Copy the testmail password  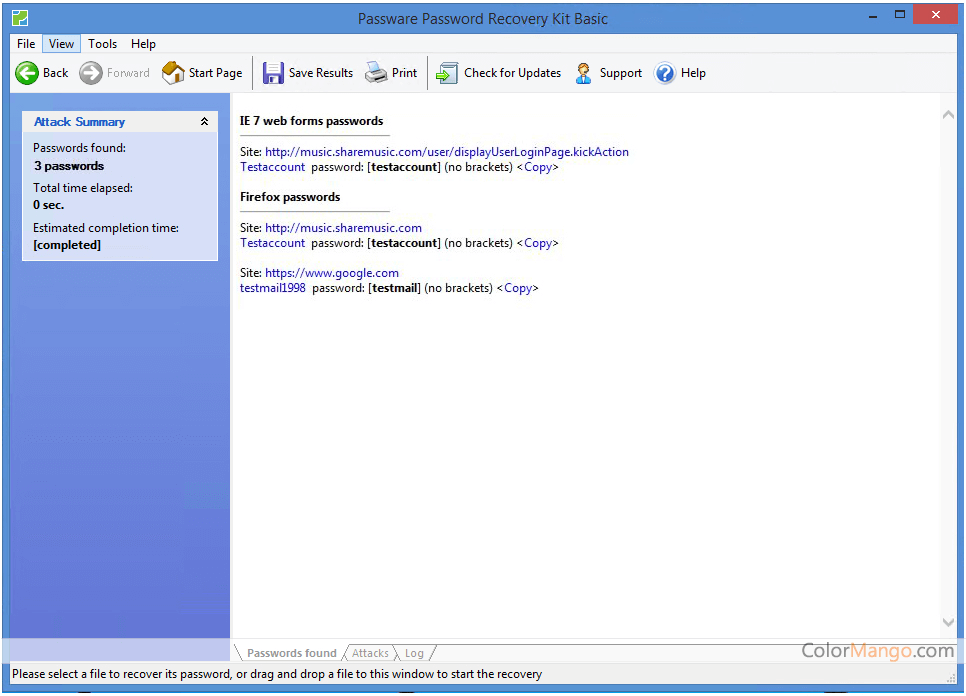click(518, 288)
